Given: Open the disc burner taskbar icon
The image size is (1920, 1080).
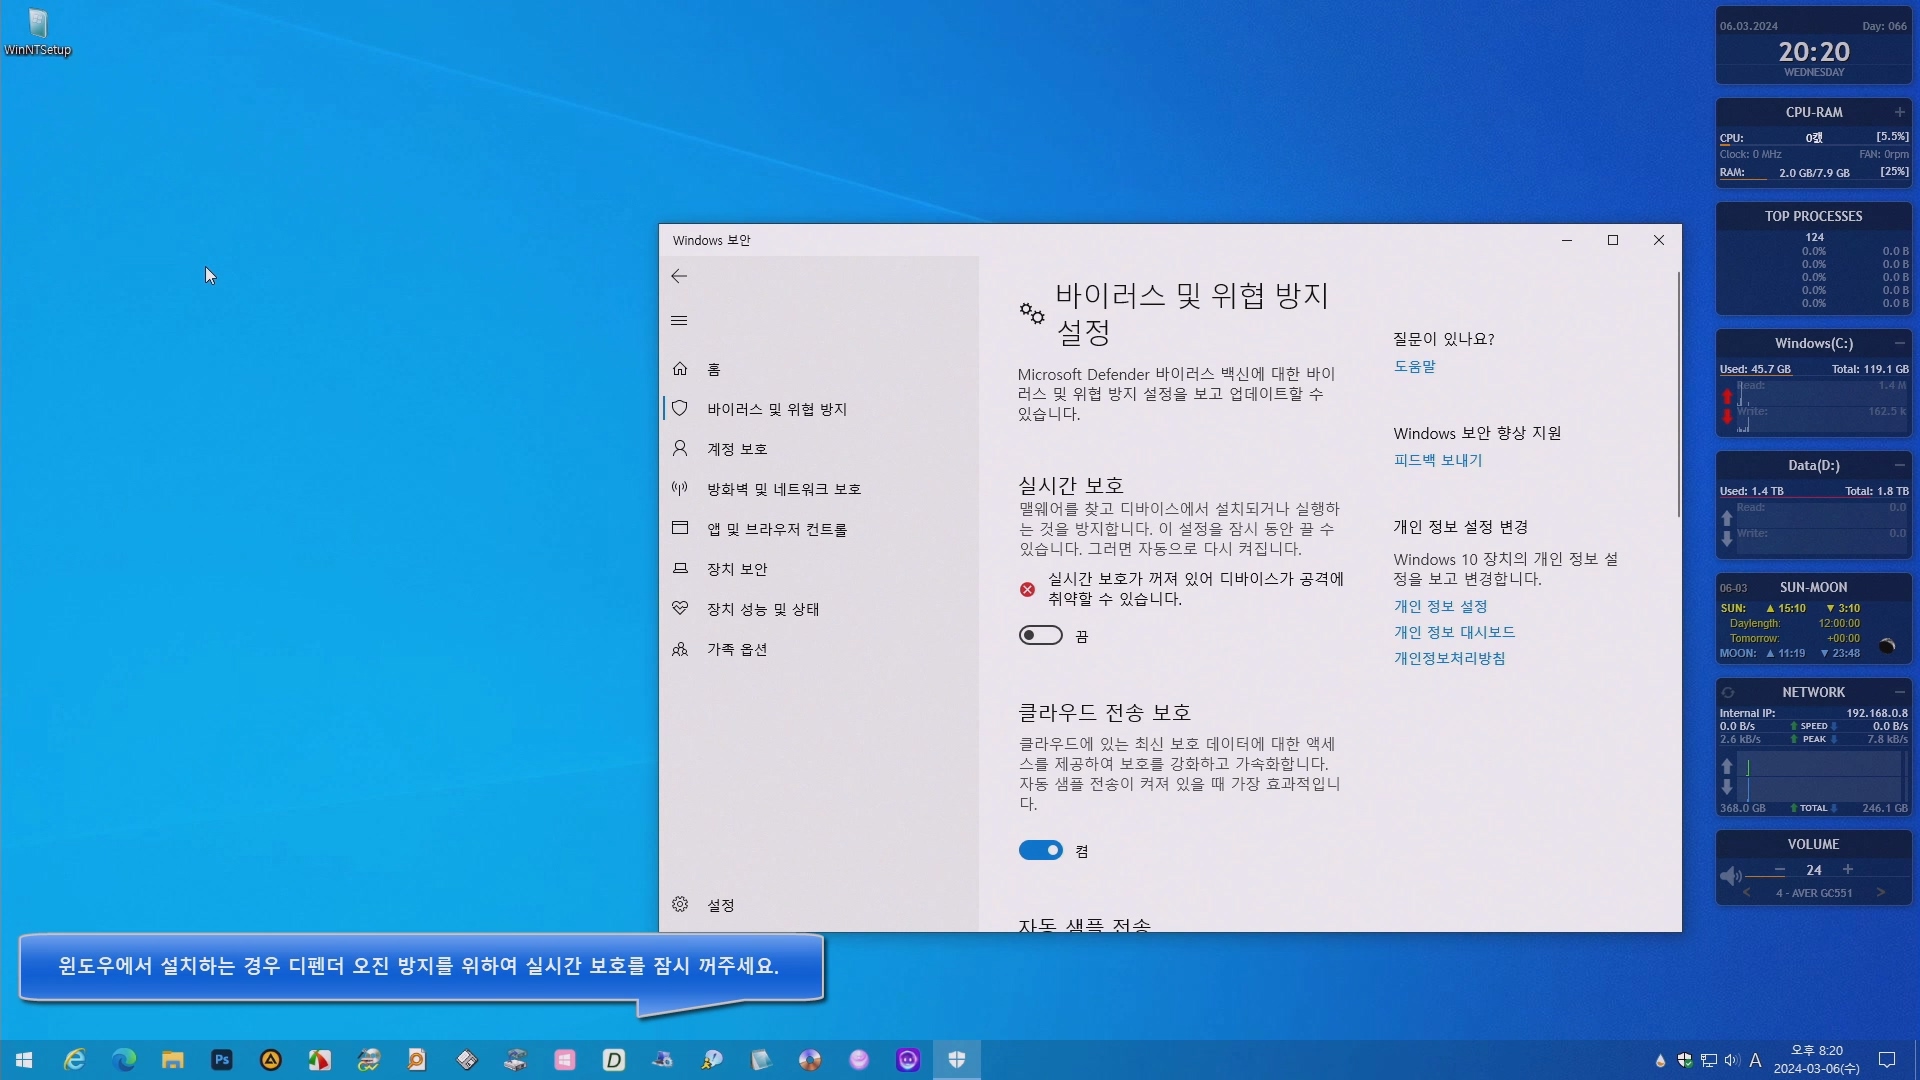Looking at the screenshot, I should pos(810,1060).
